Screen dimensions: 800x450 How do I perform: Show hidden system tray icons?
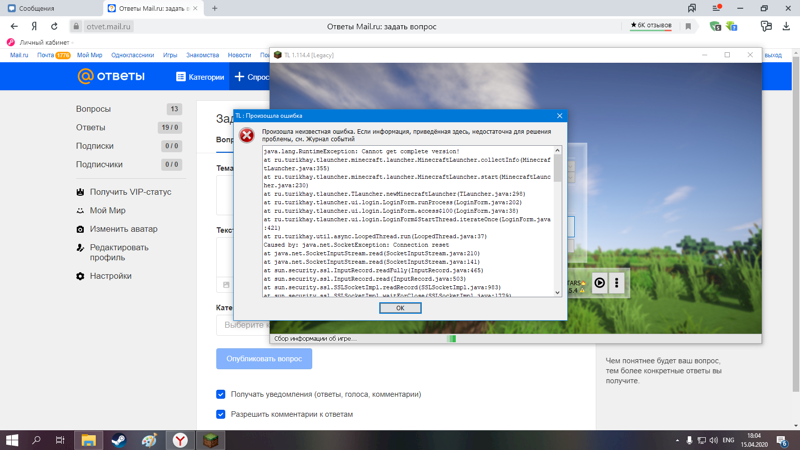pos(676,440)
